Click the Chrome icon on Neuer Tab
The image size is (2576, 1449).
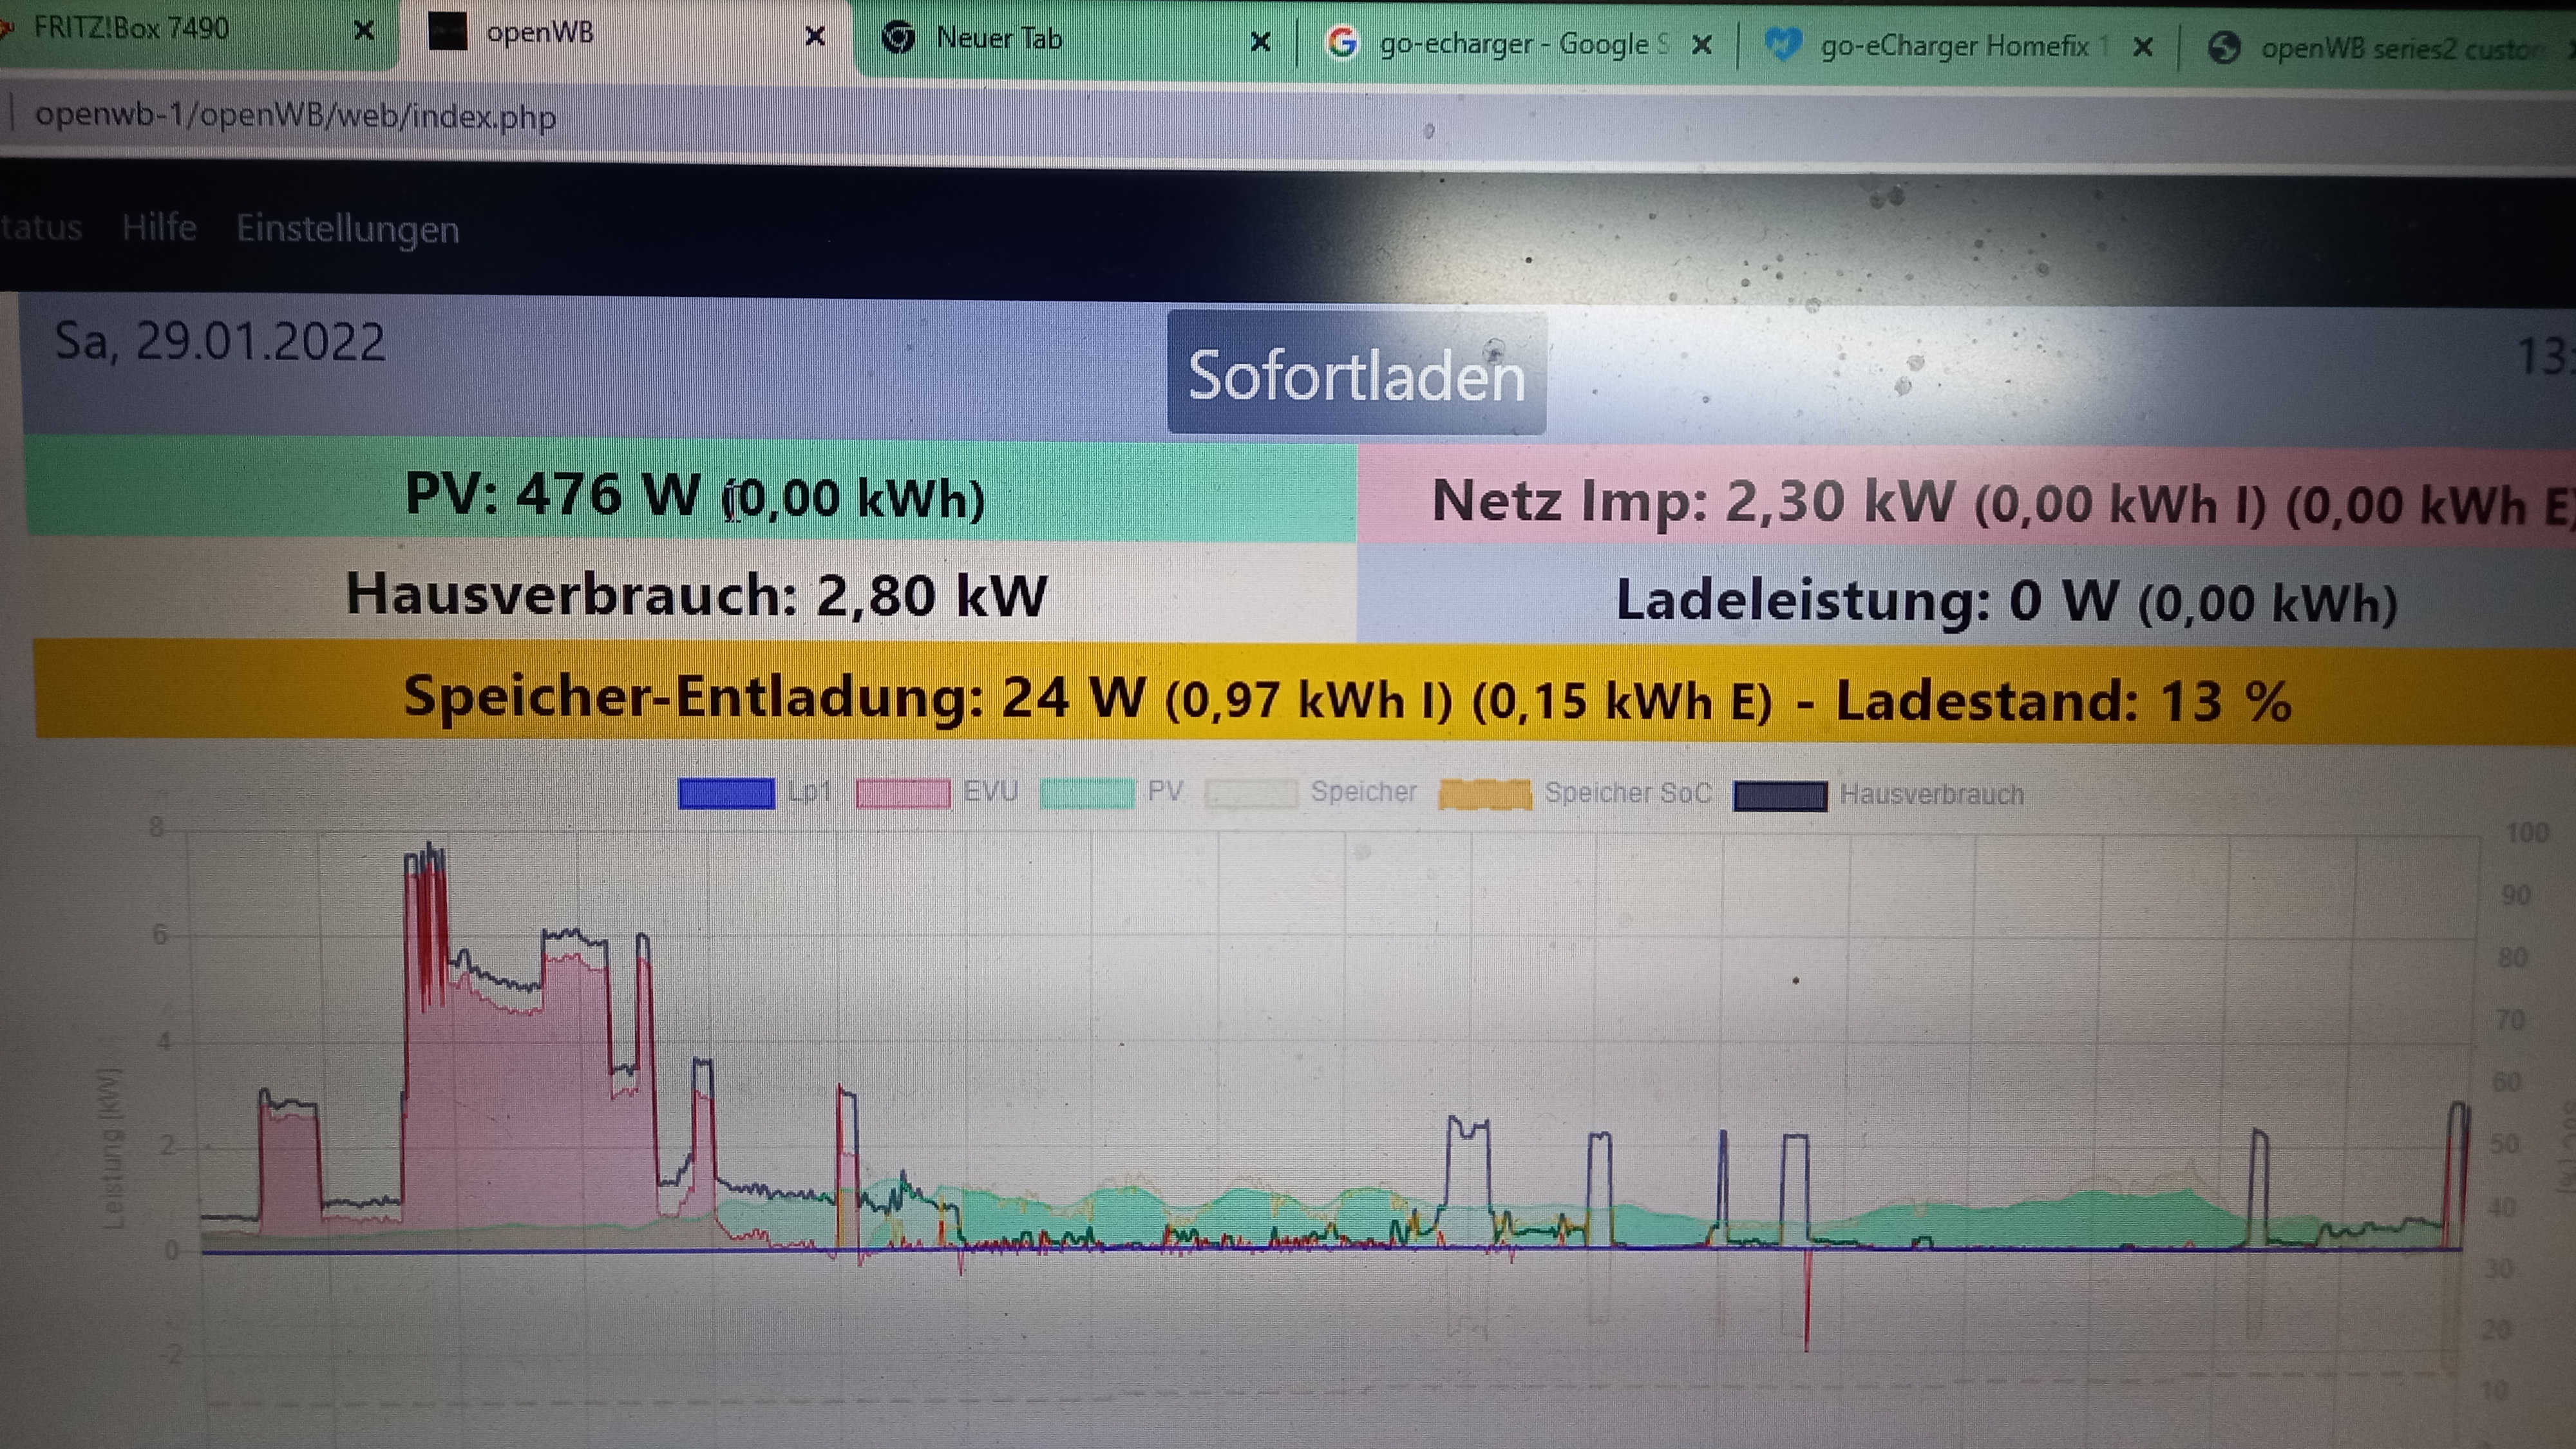[898, 38]
